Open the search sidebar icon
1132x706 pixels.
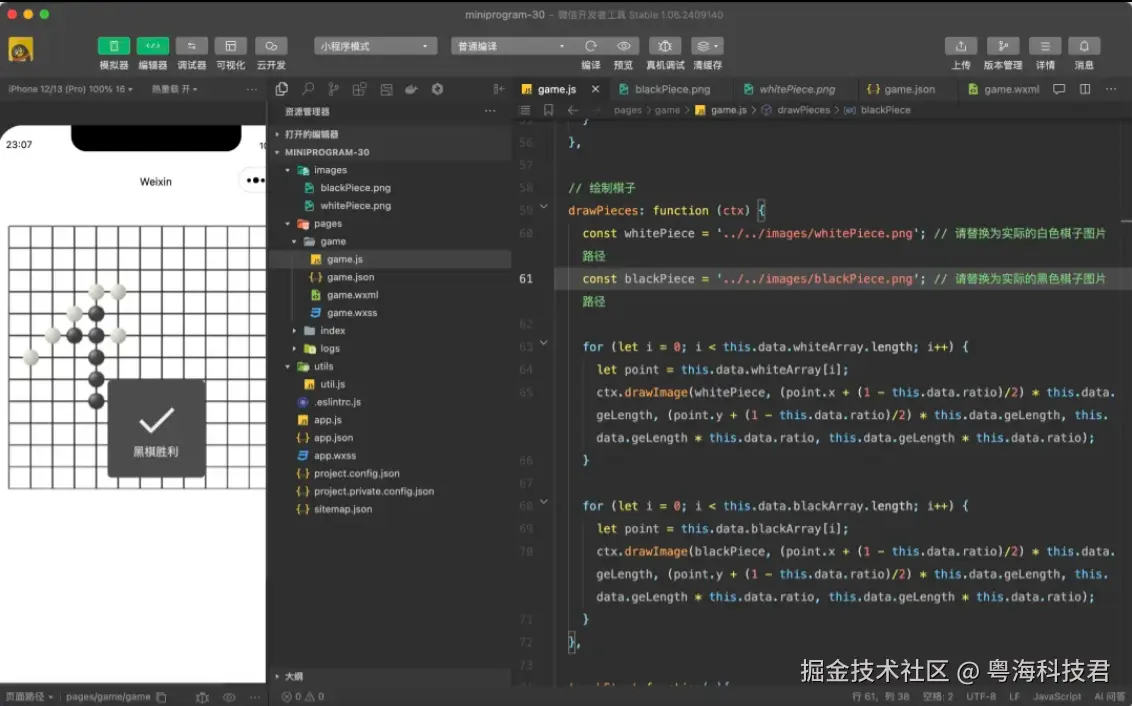click(x=308, y=89)
